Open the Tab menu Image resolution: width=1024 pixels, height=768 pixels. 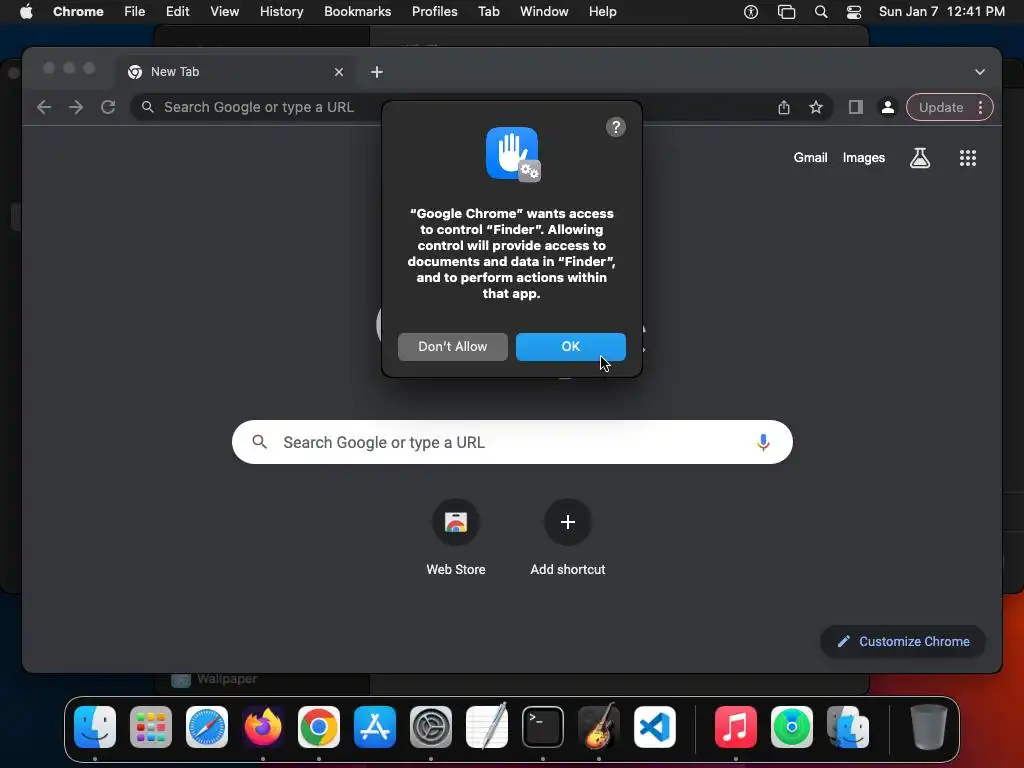[488, 11]
